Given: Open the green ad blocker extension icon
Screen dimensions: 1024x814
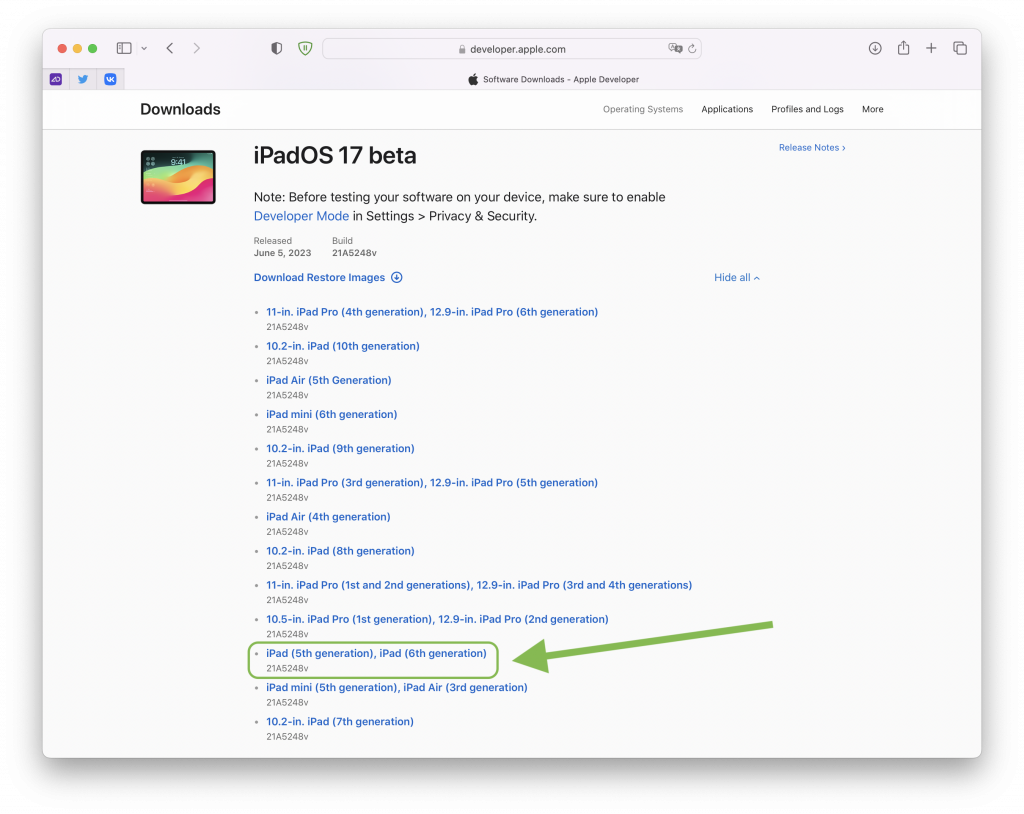Looking at the screenshot, I should [x=305, y=48].
